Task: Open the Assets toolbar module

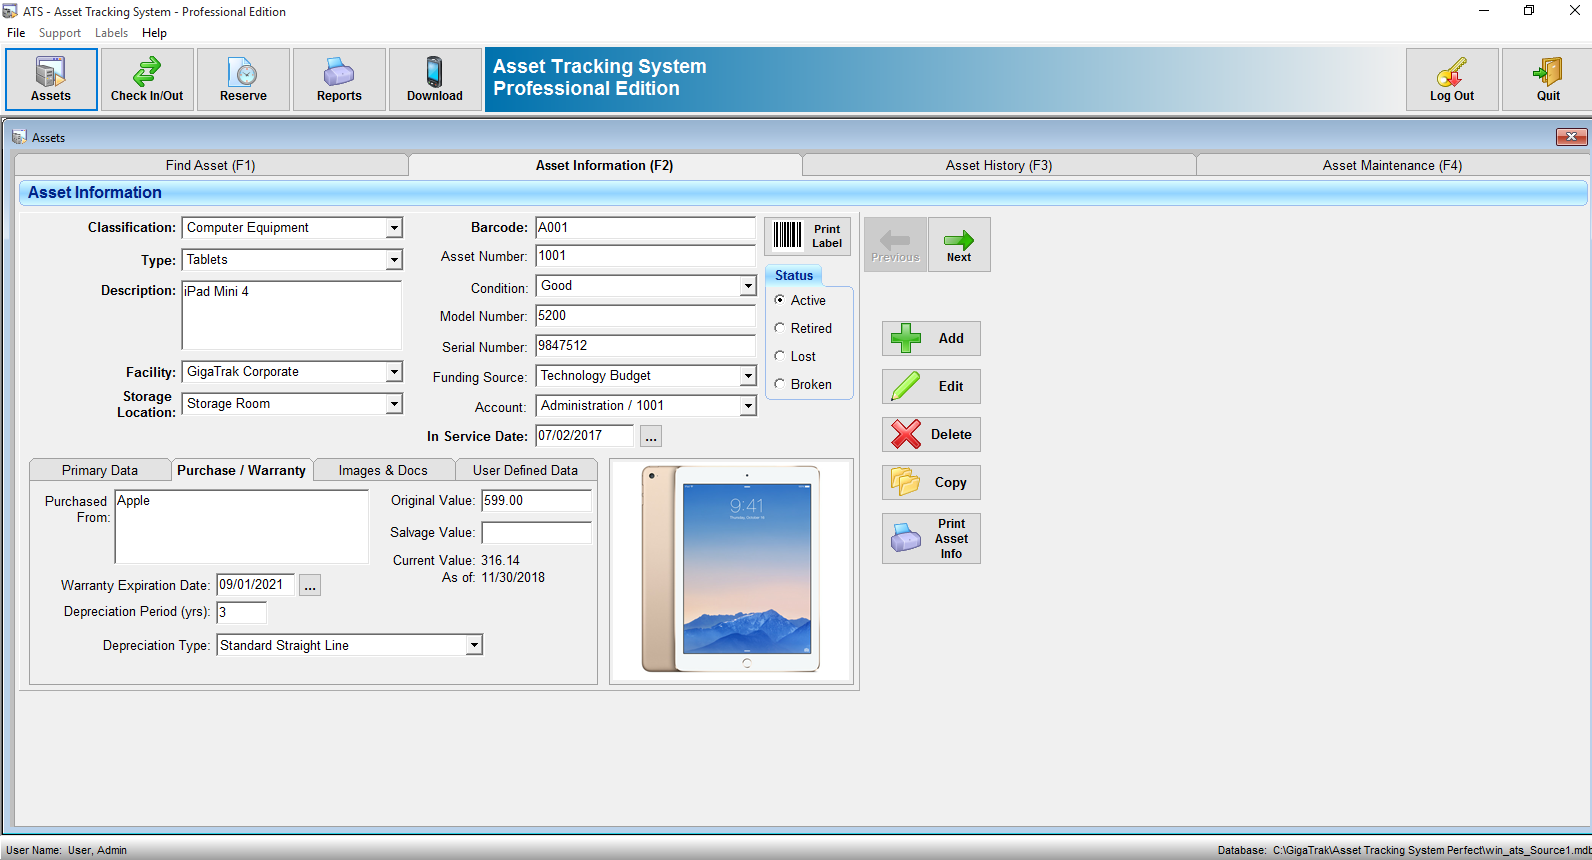Action: (51, 80)
